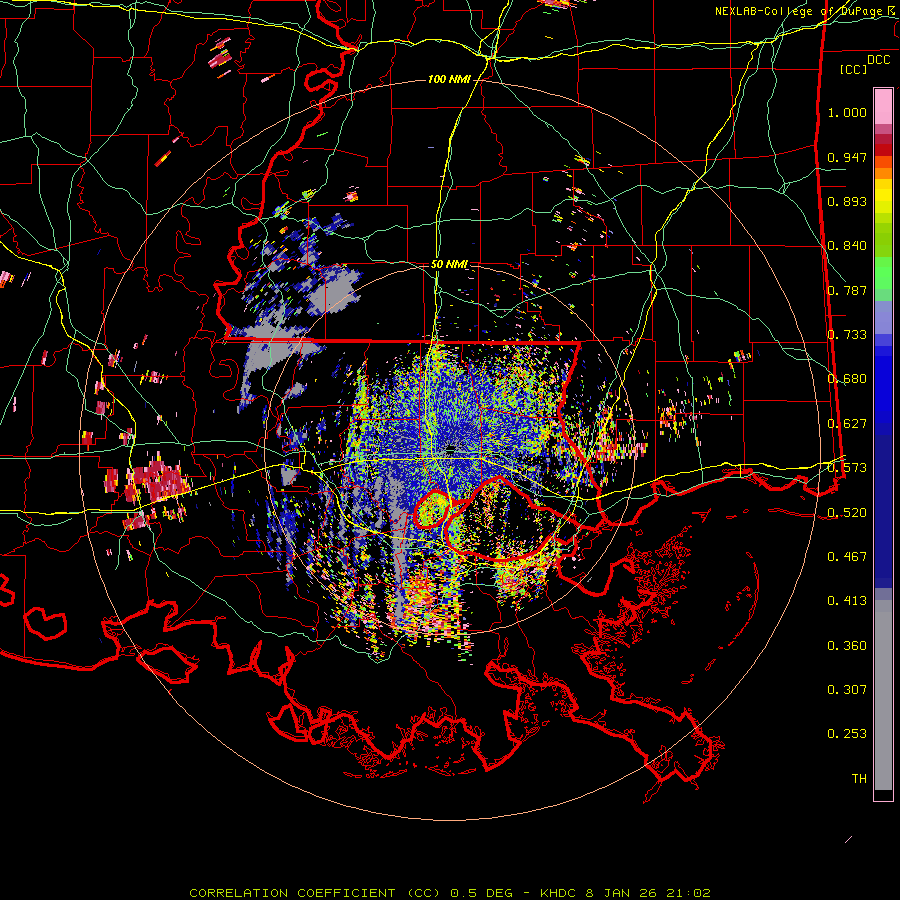Click the "TH" threshold label on the scale
This screenshot has height=900, width=900.
tap(859, 779)
